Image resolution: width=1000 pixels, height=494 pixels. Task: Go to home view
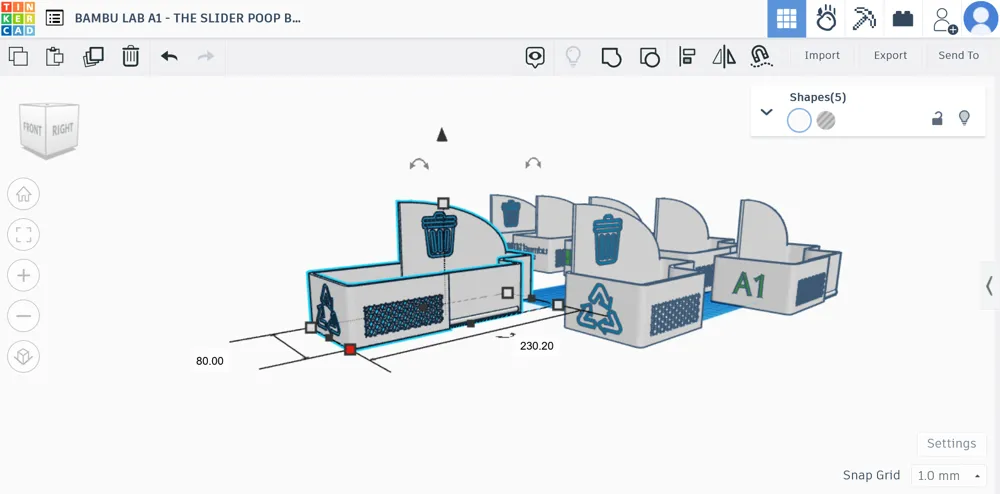[24, 194]
